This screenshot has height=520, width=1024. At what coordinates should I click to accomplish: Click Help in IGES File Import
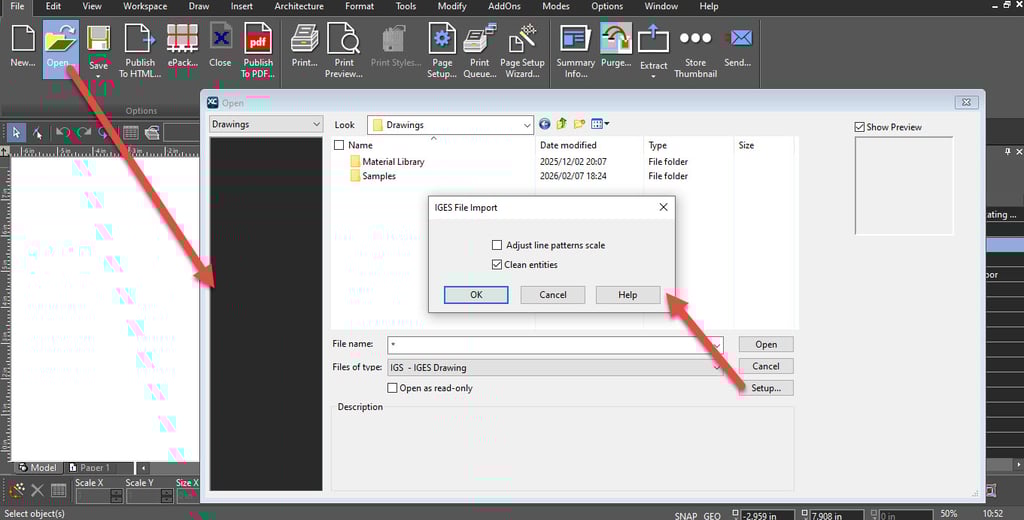(x=628, y=295)
